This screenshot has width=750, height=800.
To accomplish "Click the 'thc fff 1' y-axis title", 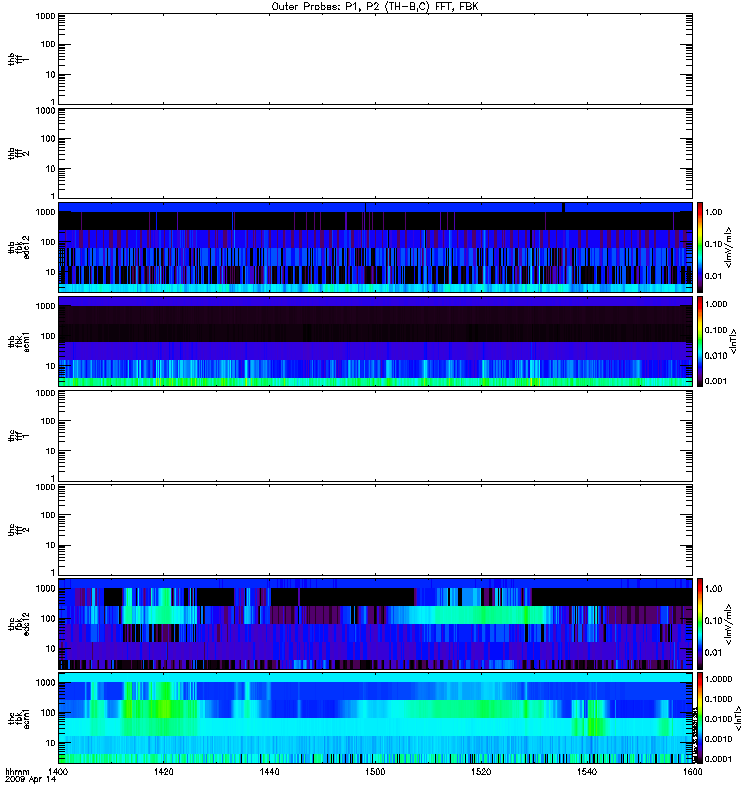I will [x=19, y=436].
